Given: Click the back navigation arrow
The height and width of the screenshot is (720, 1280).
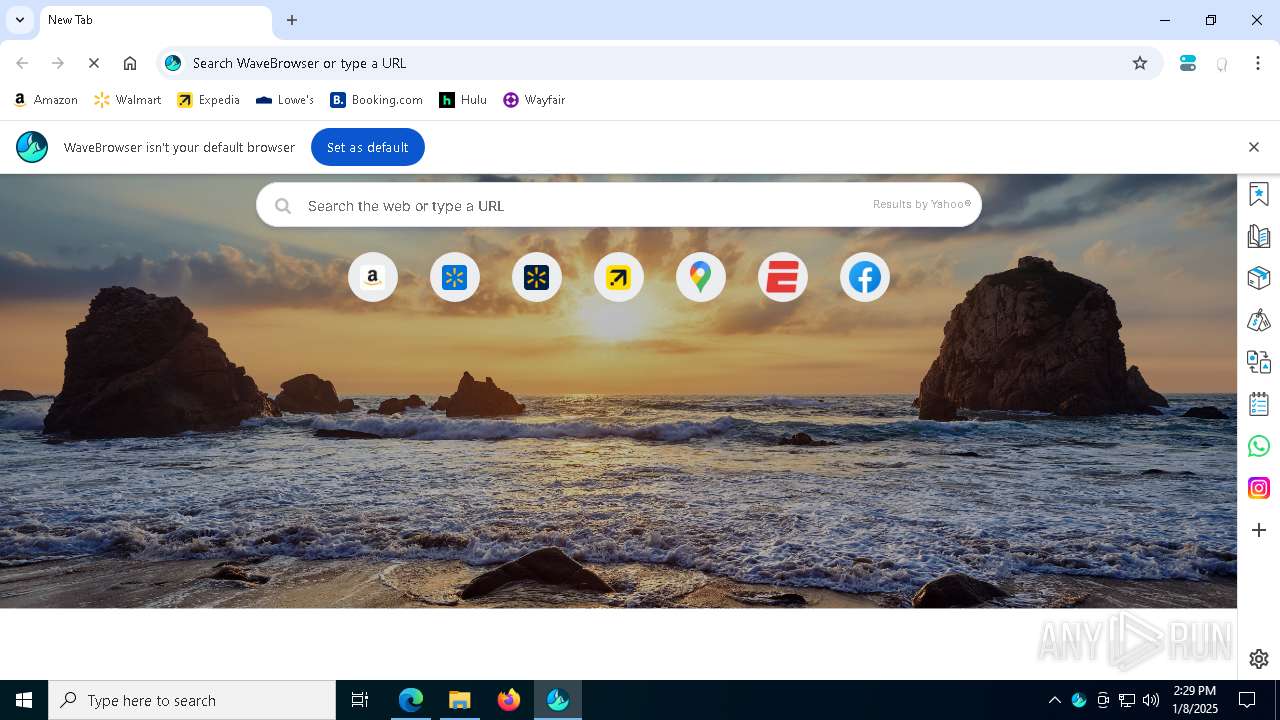Looking at the screenshot, I should (x=22, y=63).
